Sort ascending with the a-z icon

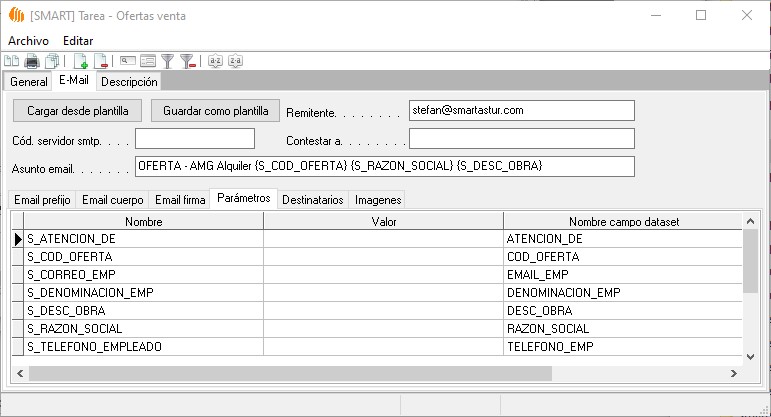(x=215, y=62)
